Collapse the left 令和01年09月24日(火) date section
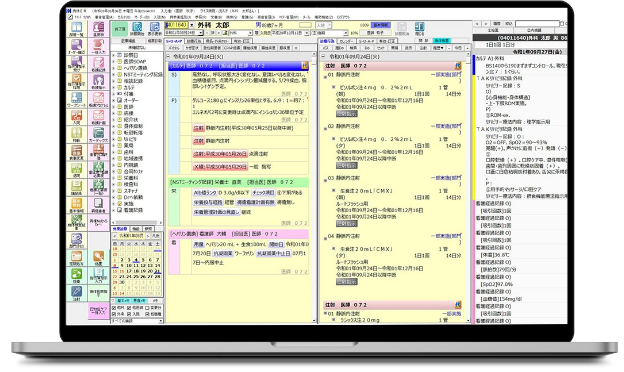This screenshot has height=372, width=624. 168,56
